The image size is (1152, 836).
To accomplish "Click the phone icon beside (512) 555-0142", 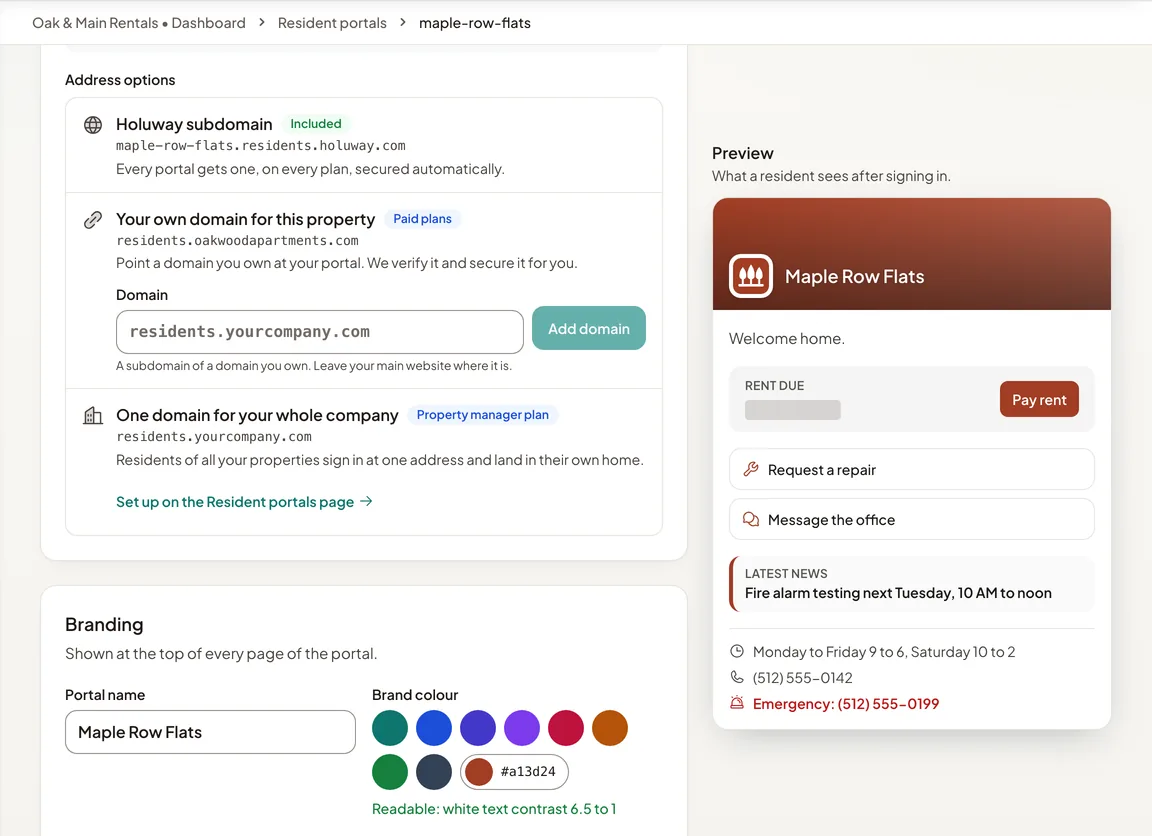I will point(737,677).
